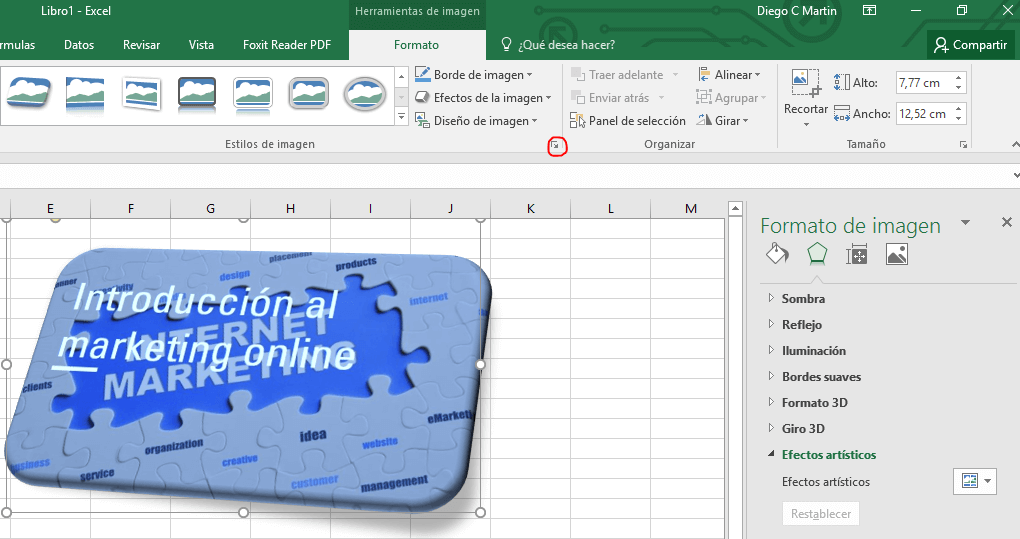Click the Alinear align icon
This screenshot has height=539, width=1020.
(704, 74)
